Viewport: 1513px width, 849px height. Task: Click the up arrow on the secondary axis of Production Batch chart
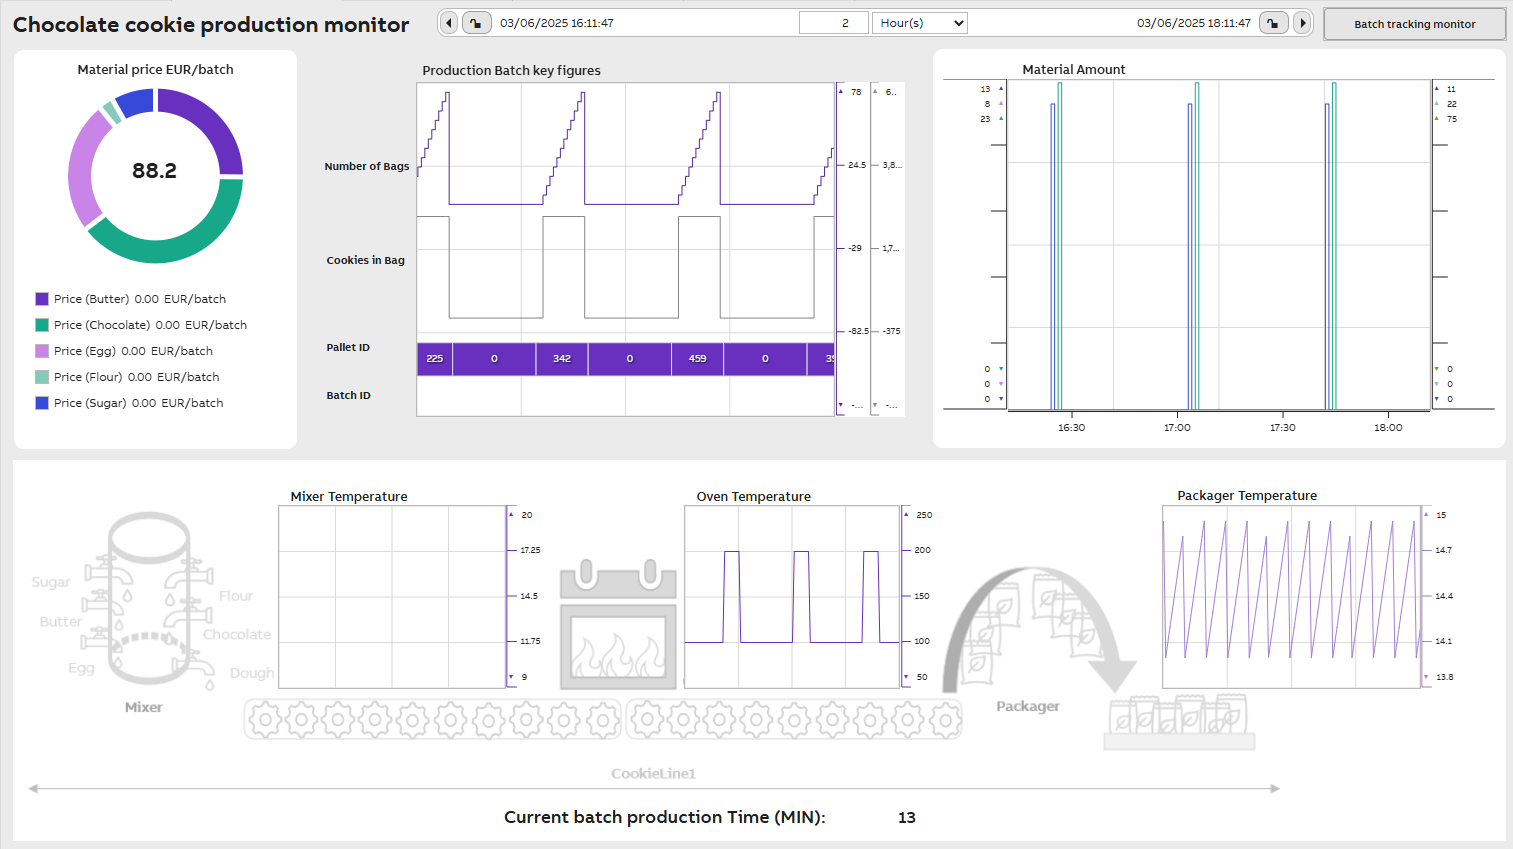(x=875, y=91)
